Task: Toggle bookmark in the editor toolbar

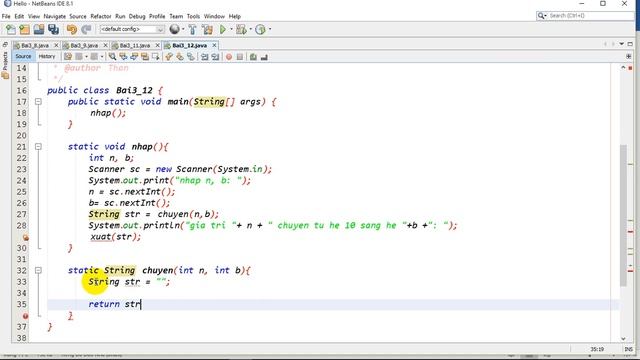Action: tap(191, 57)
